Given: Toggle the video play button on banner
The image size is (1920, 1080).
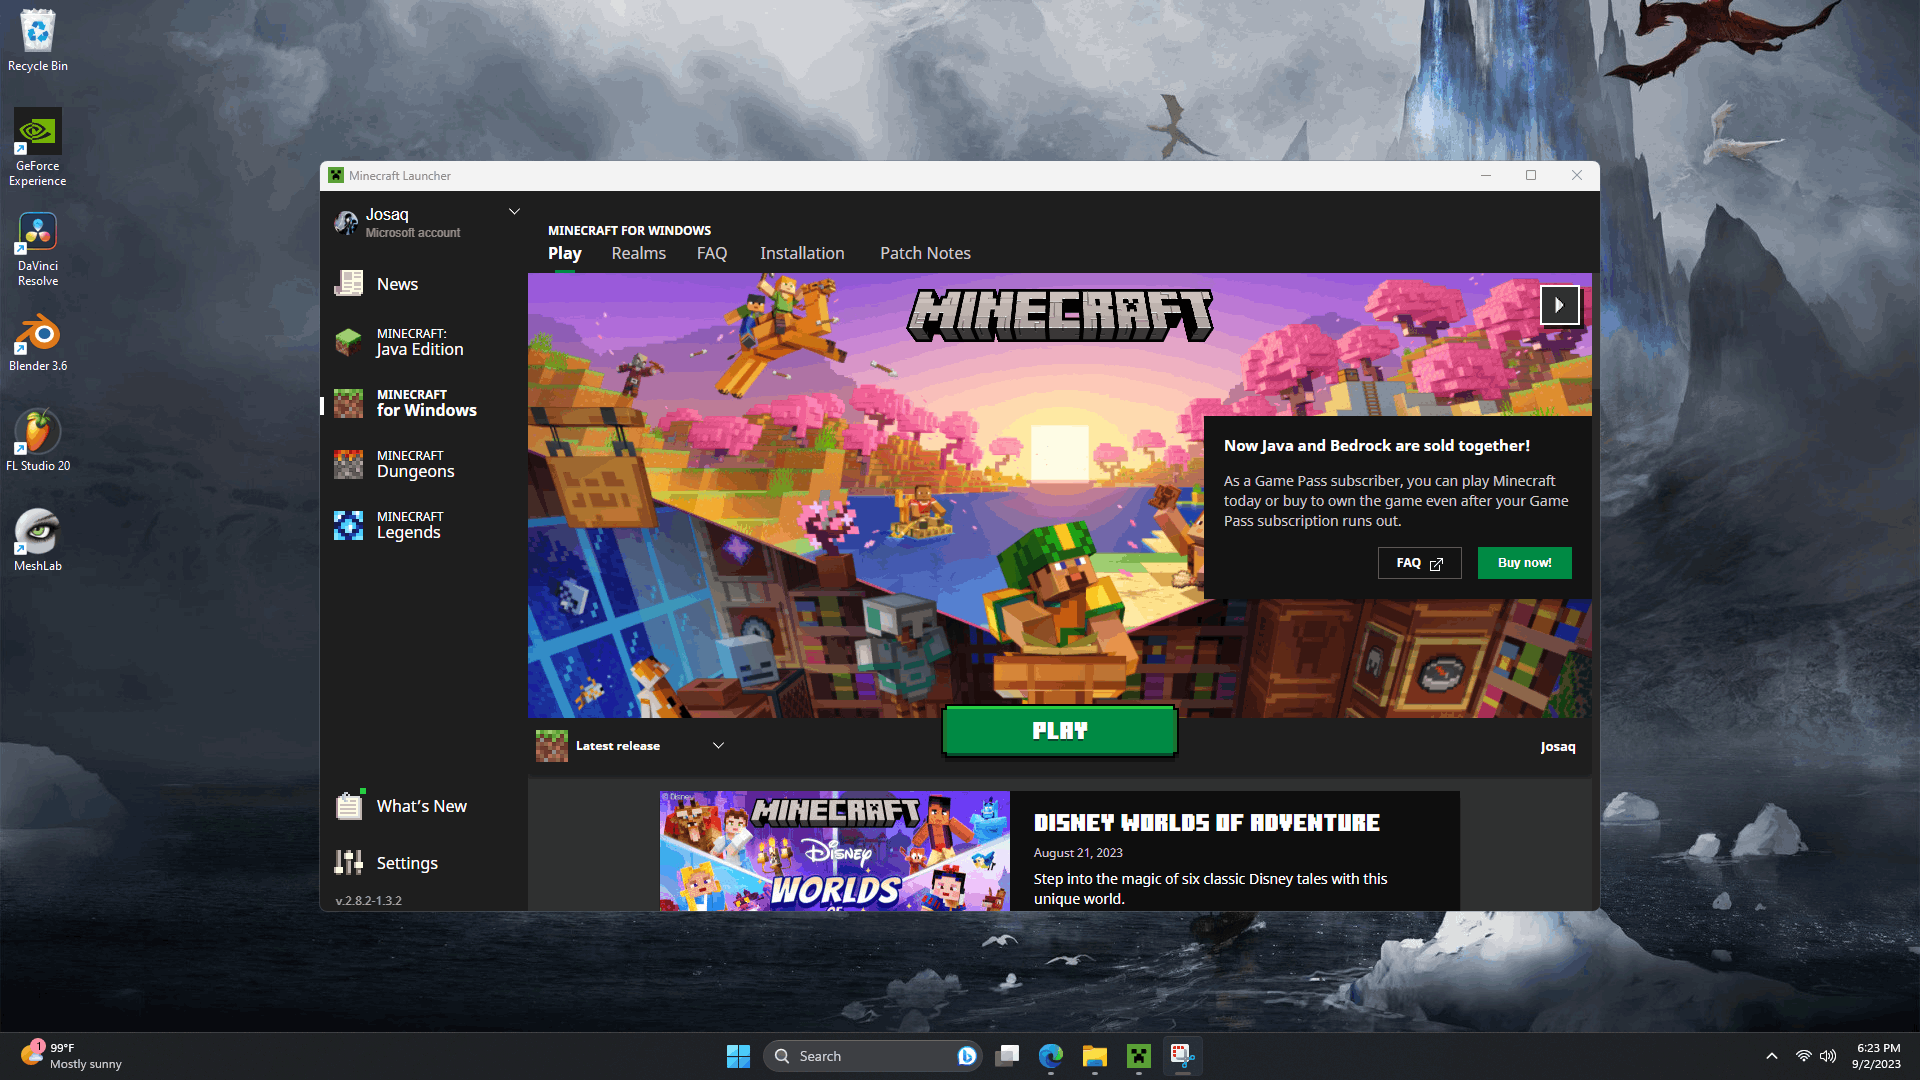Looking at the screenshot, I should [x=1560, y=305].
